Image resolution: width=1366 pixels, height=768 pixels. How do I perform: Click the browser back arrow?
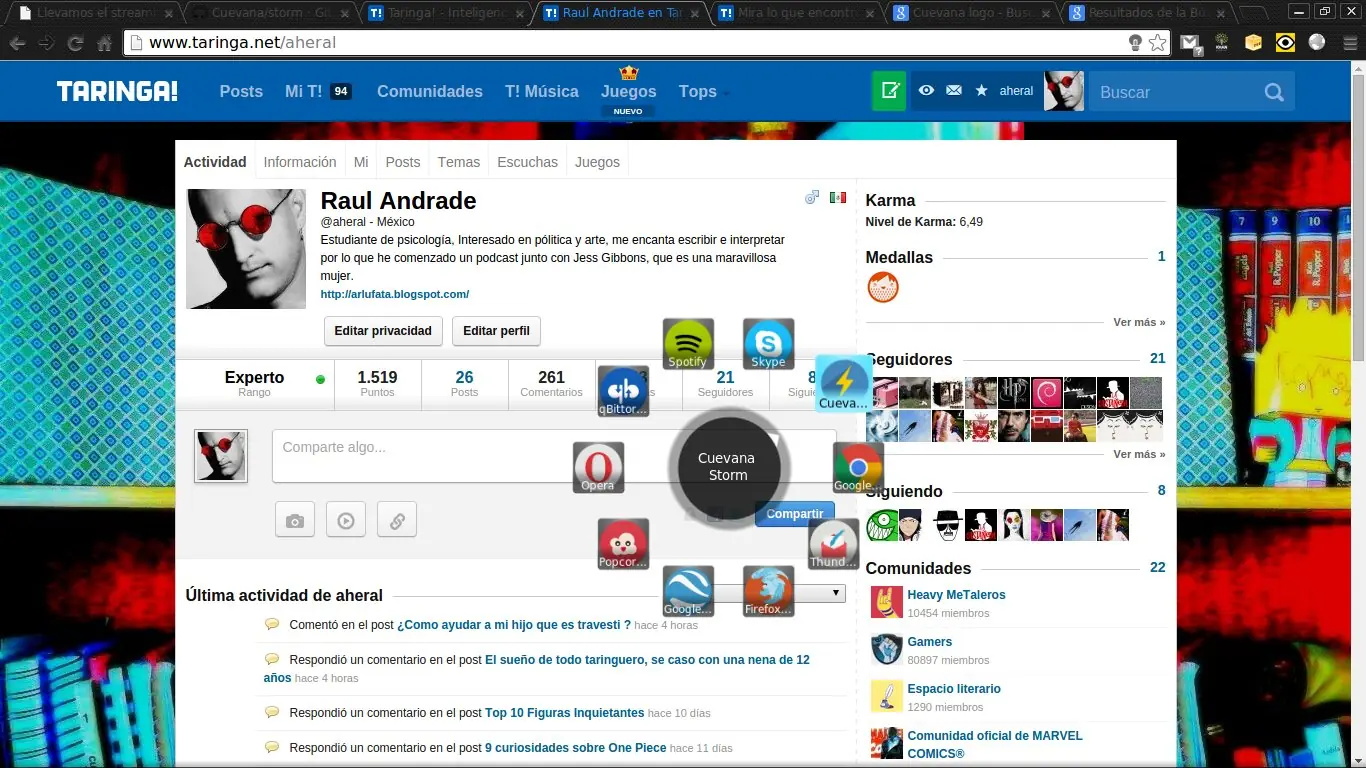pos(17,43)
